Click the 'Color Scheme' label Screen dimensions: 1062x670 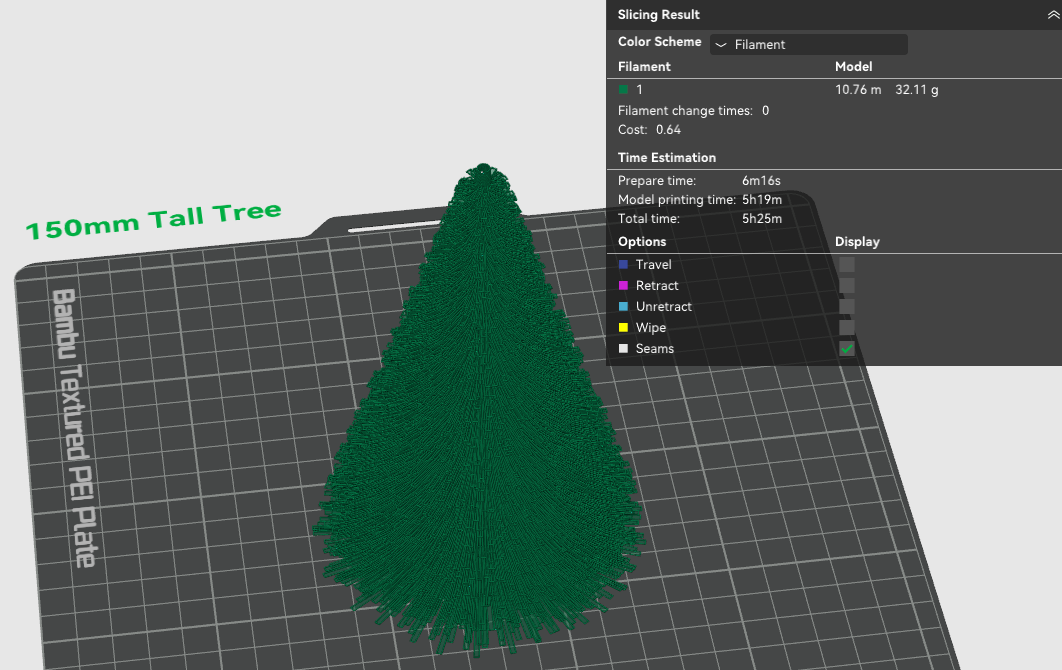pos(659,42)
